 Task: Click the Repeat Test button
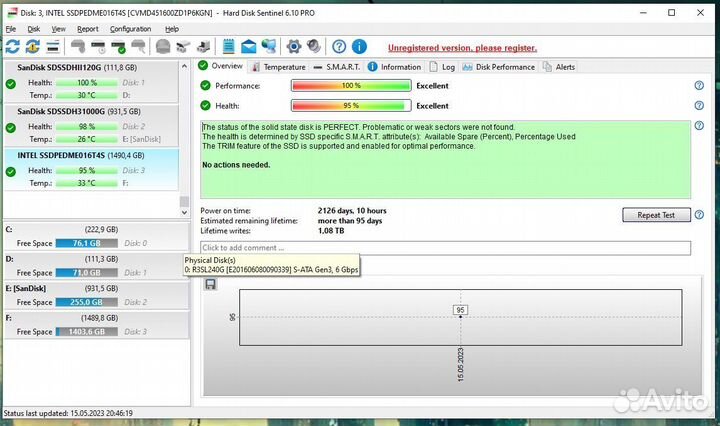(656, 215)
